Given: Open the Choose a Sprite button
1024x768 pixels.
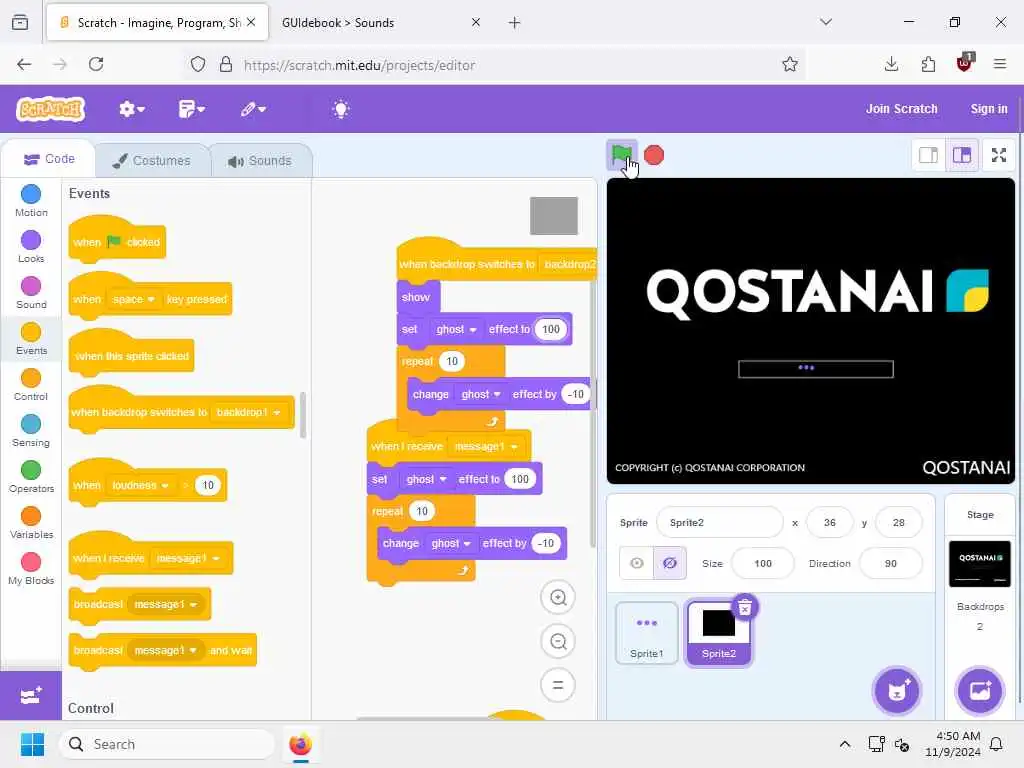Looking at the screenshot, I should coord(897,691).
